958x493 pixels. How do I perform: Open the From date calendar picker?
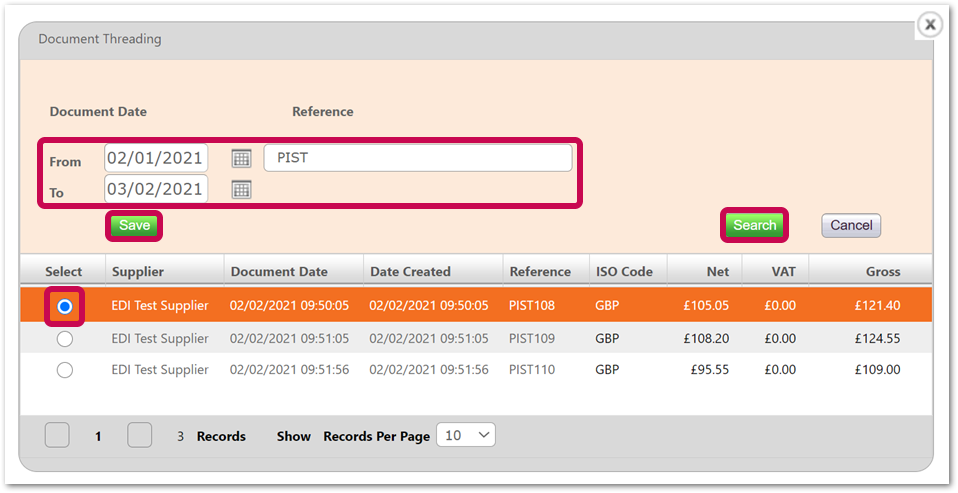pos(241,159)
